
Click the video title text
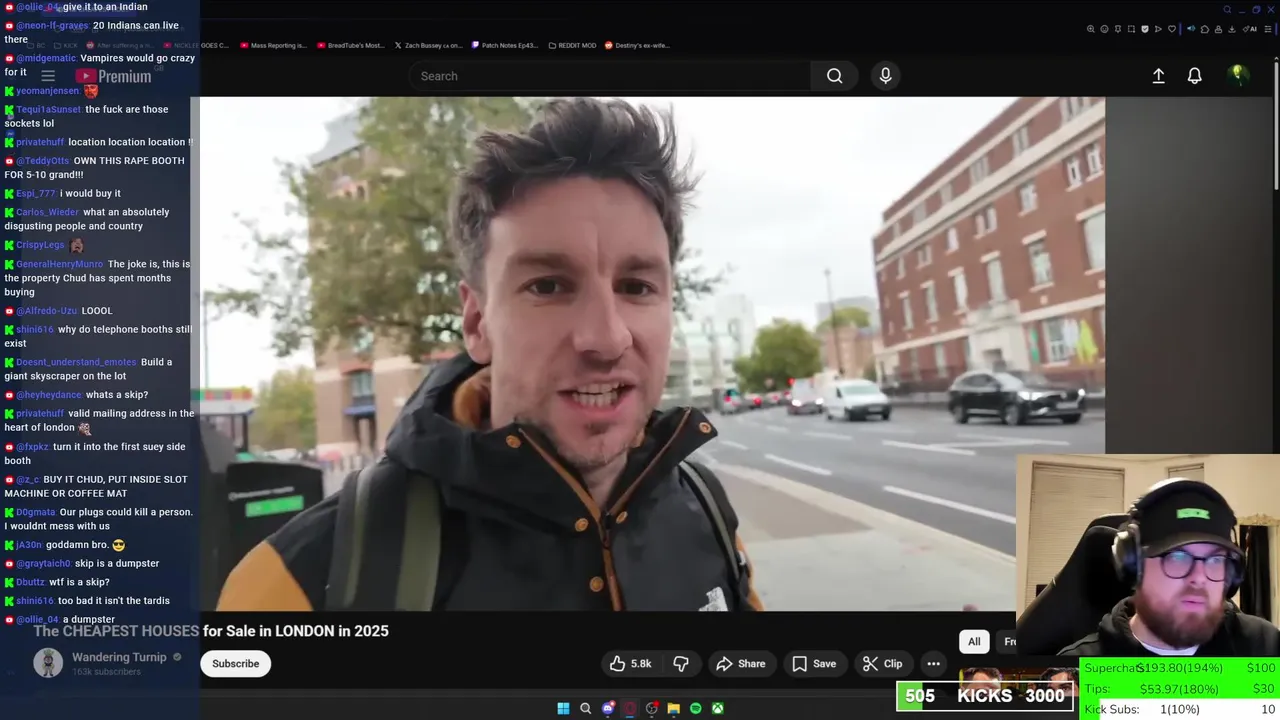211,631
